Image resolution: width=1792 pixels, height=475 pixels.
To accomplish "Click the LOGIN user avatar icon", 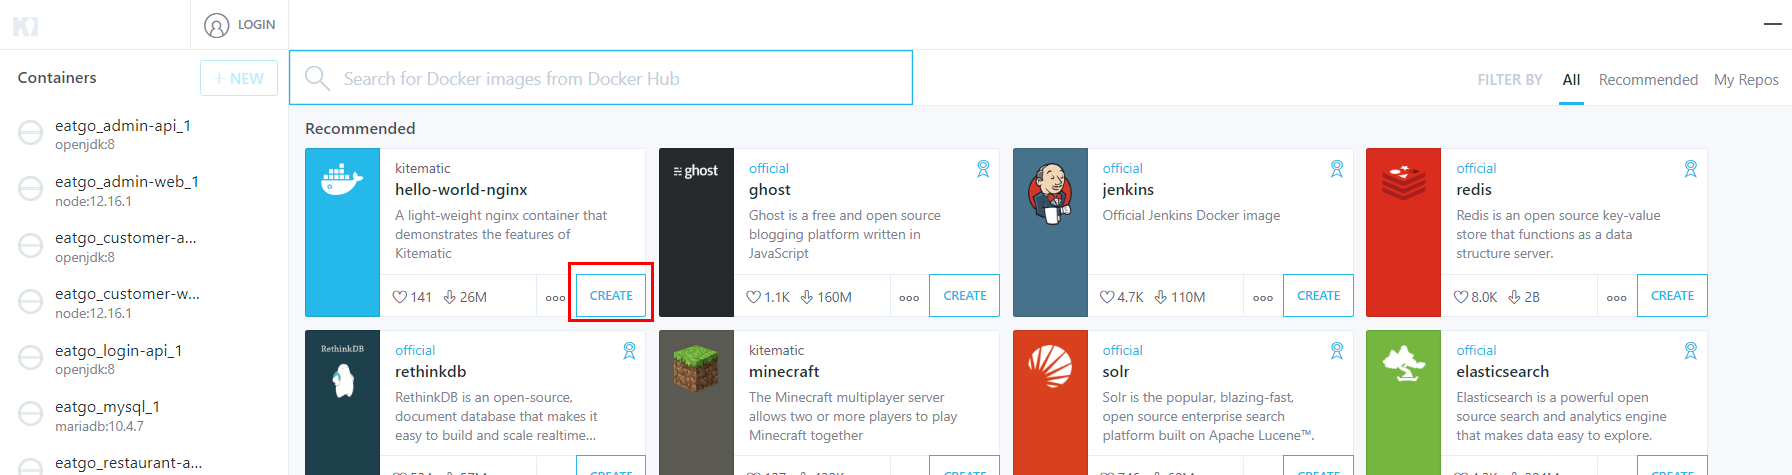I will point(216,25).
